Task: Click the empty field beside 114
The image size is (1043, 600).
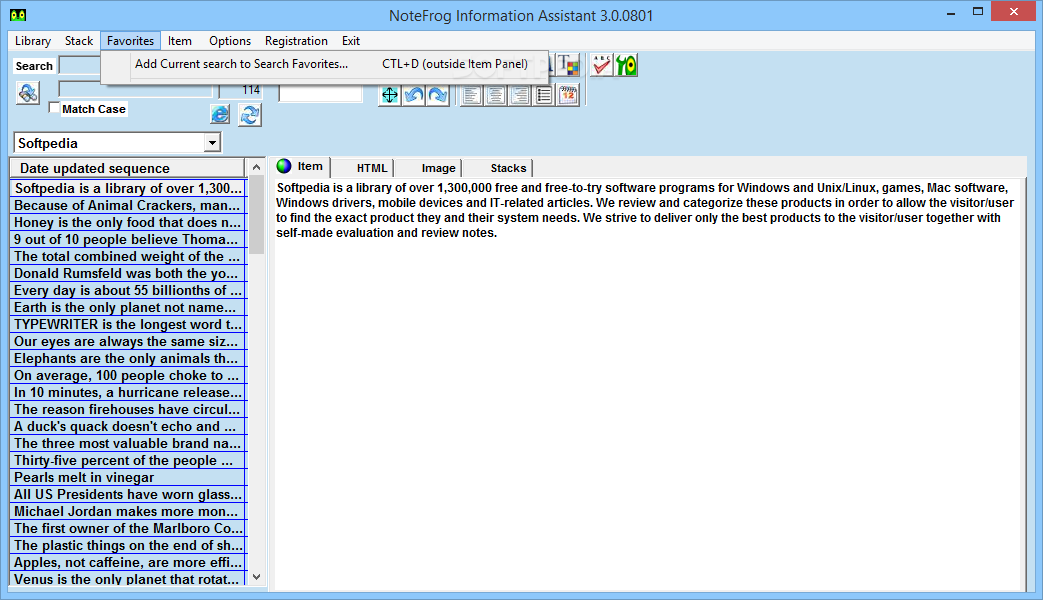Action: point(320,93)
